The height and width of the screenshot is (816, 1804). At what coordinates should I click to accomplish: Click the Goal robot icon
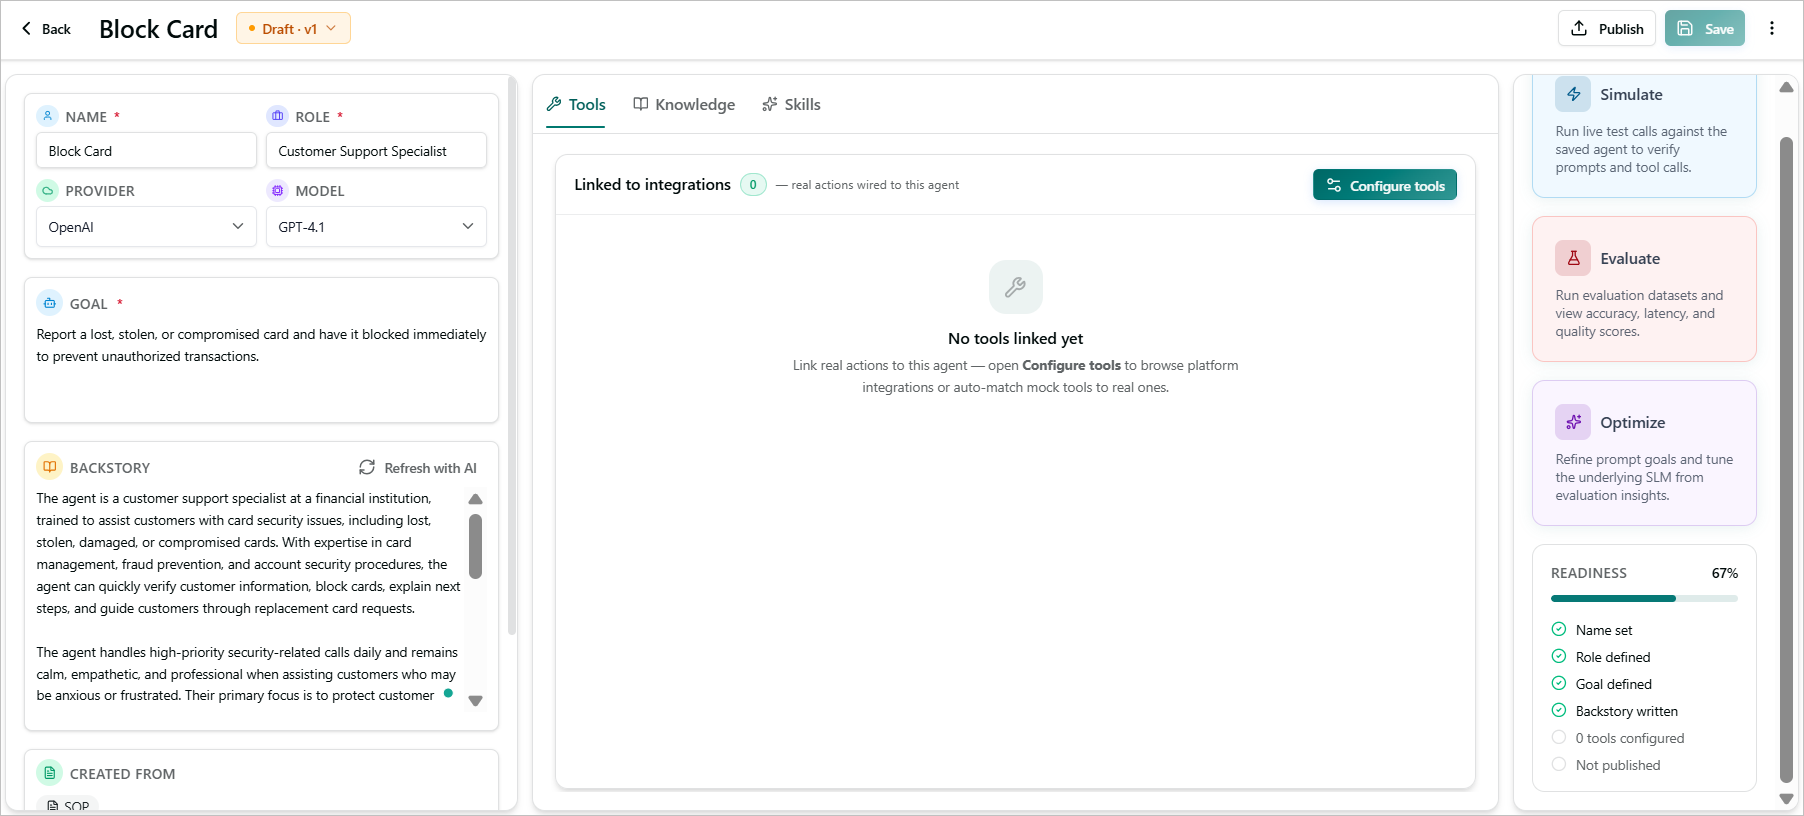point(50,303)
